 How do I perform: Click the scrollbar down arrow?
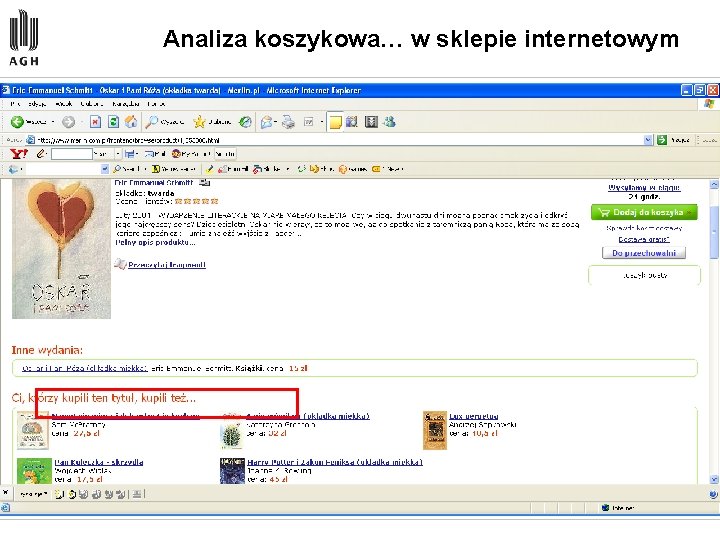point(714,479)
